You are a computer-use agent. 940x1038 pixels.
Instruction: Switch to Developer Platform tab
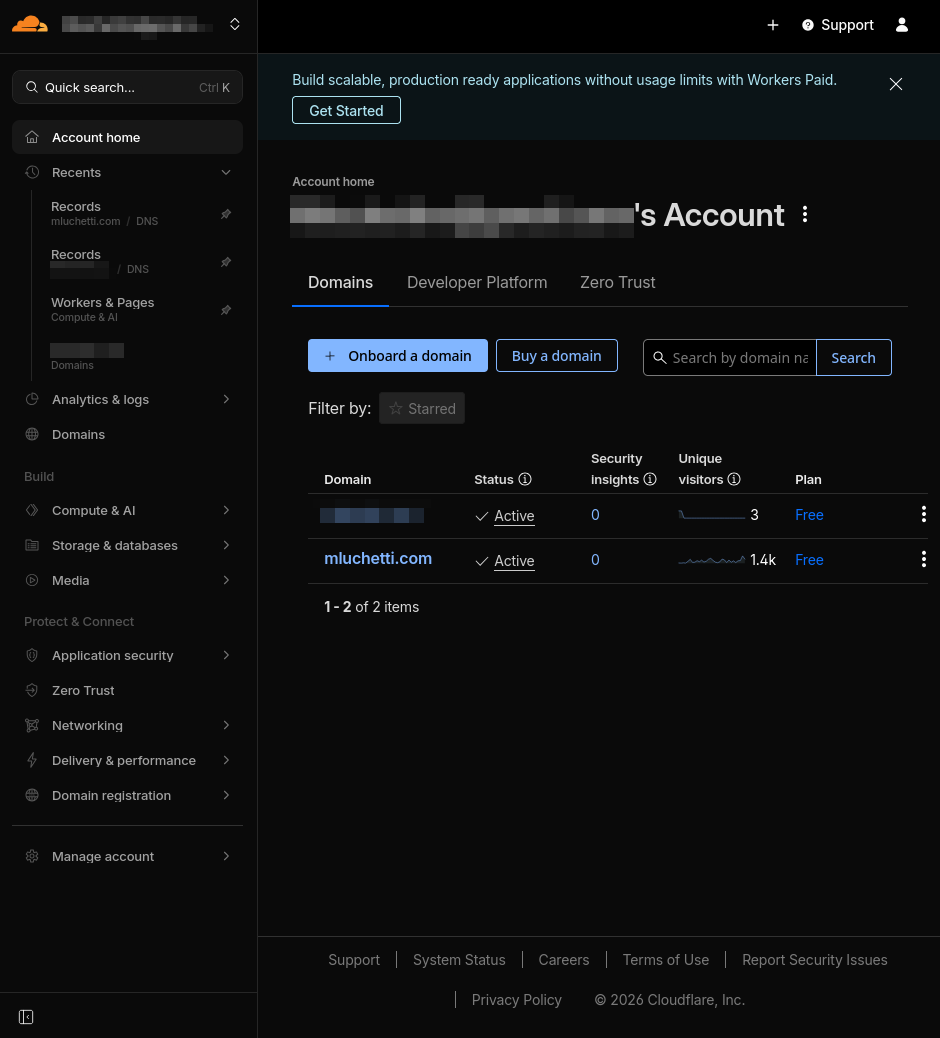pyautogui.click(x=477, y=282)
